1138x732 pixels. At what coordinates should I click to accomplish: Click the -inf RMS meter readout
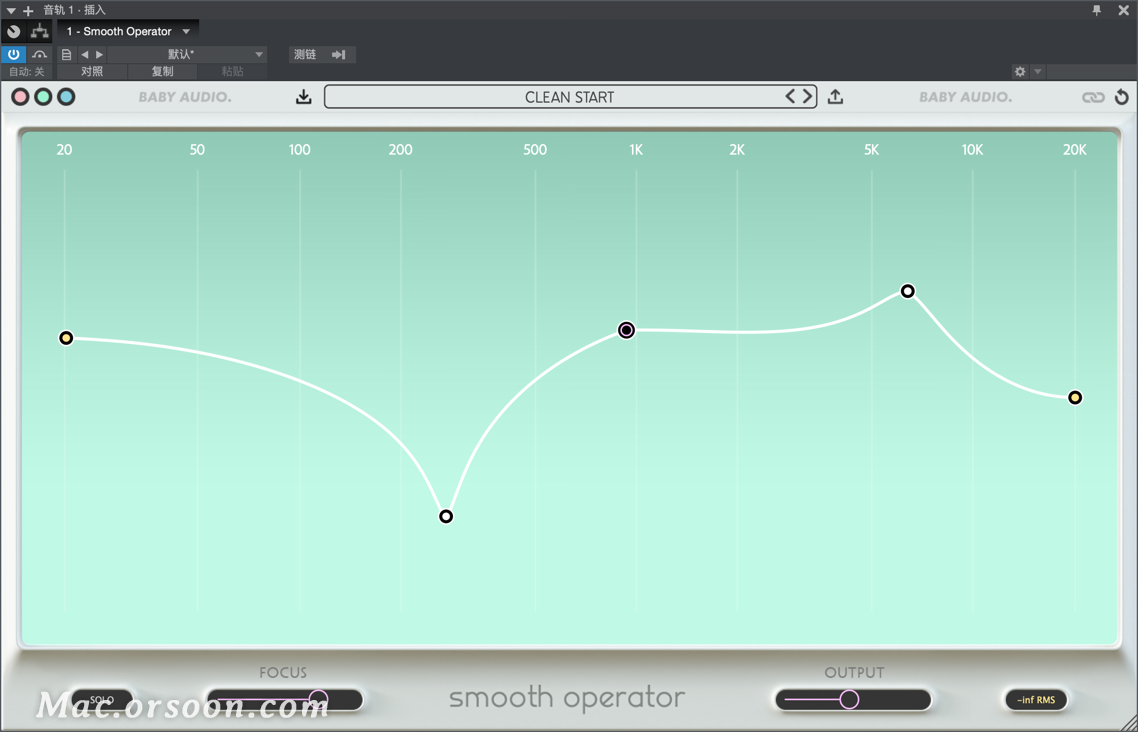(1036, 700)
